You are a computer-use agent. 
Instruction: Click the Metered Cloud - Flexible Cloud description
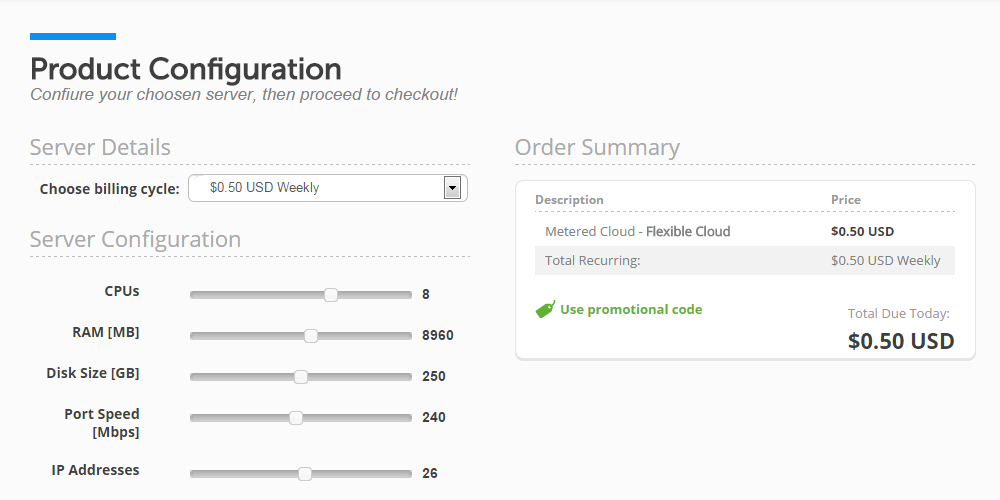click(638, 232)
